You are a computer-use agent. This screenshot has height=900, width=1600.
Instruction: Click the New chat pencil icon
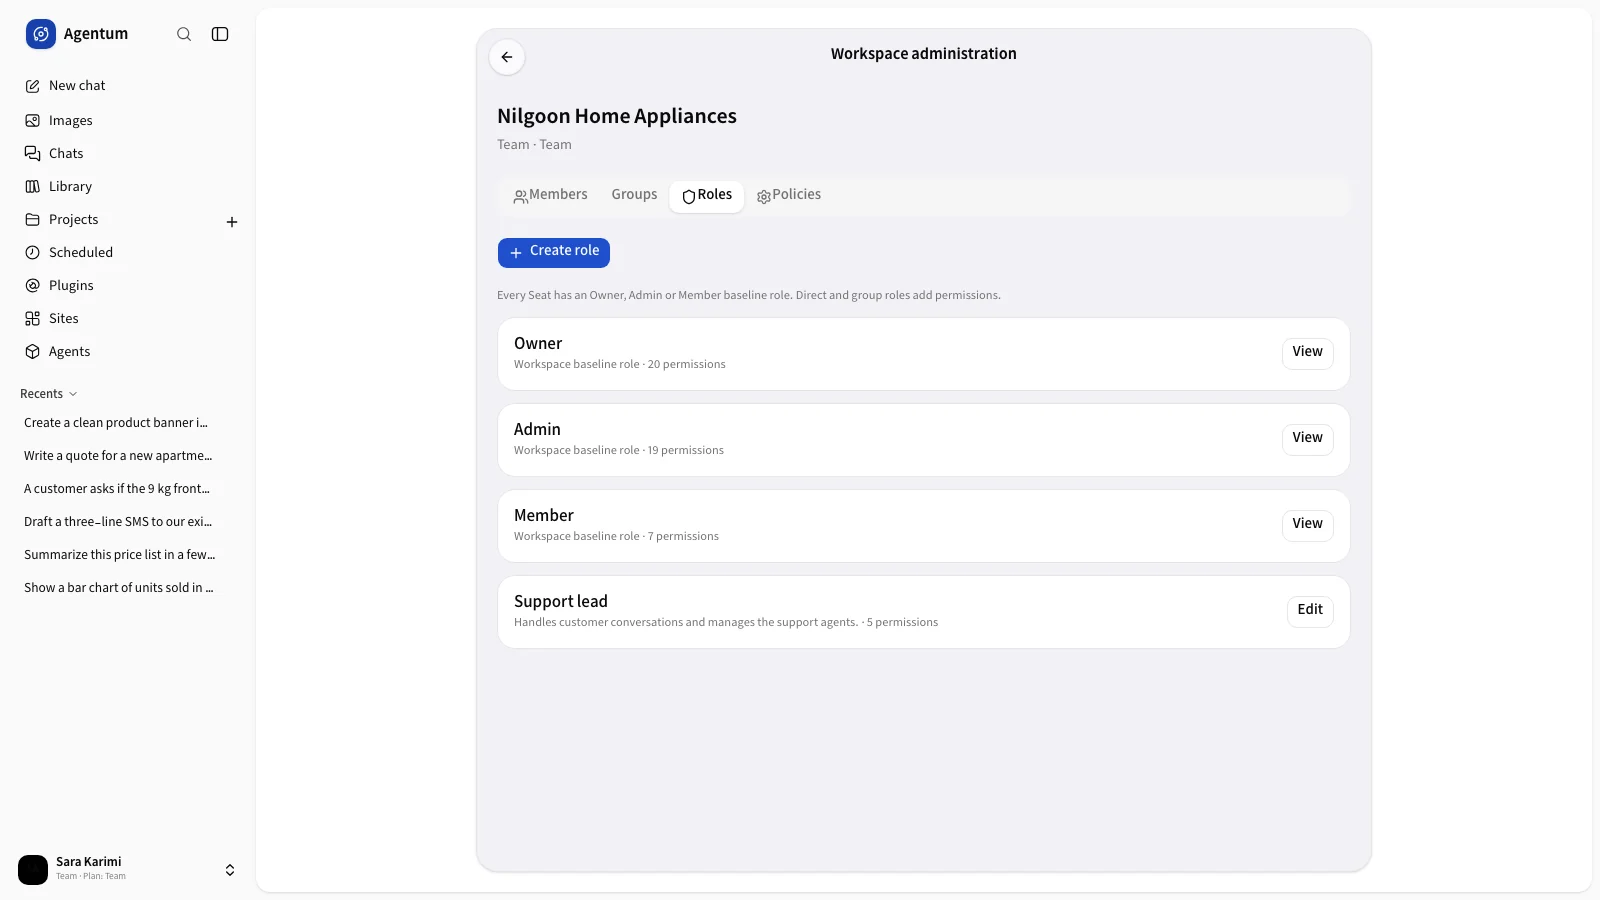(x=33, y=86)
